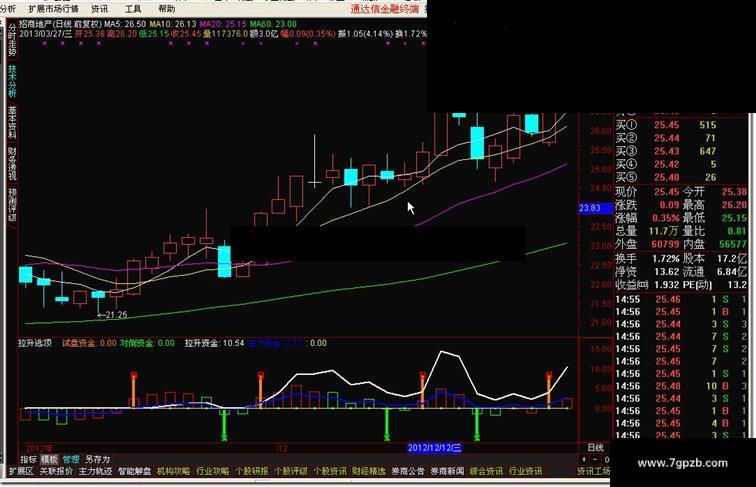This screenshot has width=756, height=487.
Task: Click the 模板 button below chart
Action: click(x=50, y=459)
